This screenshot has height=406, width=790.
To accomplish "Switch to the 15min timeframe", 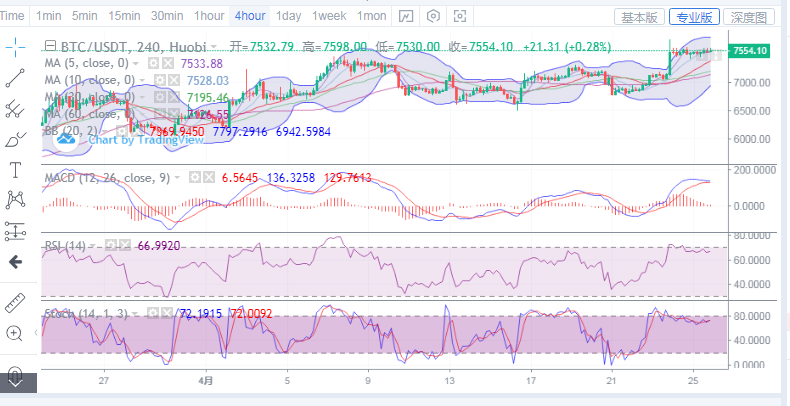I will (124, 16).
